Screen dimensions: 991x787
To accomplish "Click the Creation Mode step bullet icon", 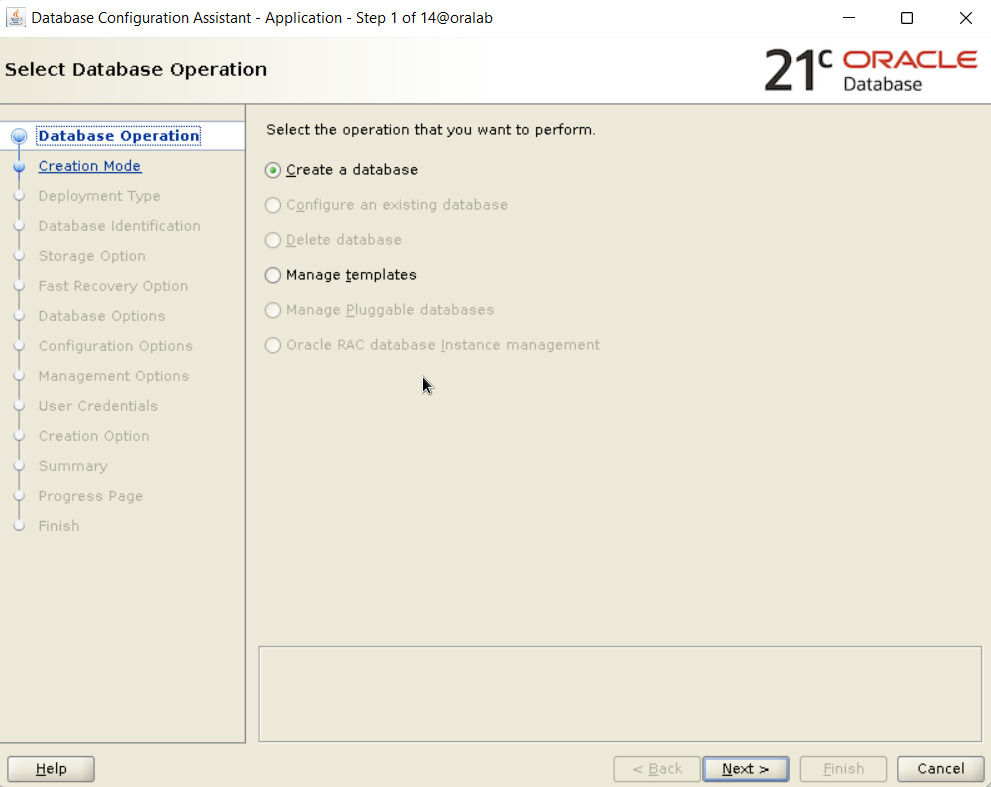I will [x=19, y=167].
